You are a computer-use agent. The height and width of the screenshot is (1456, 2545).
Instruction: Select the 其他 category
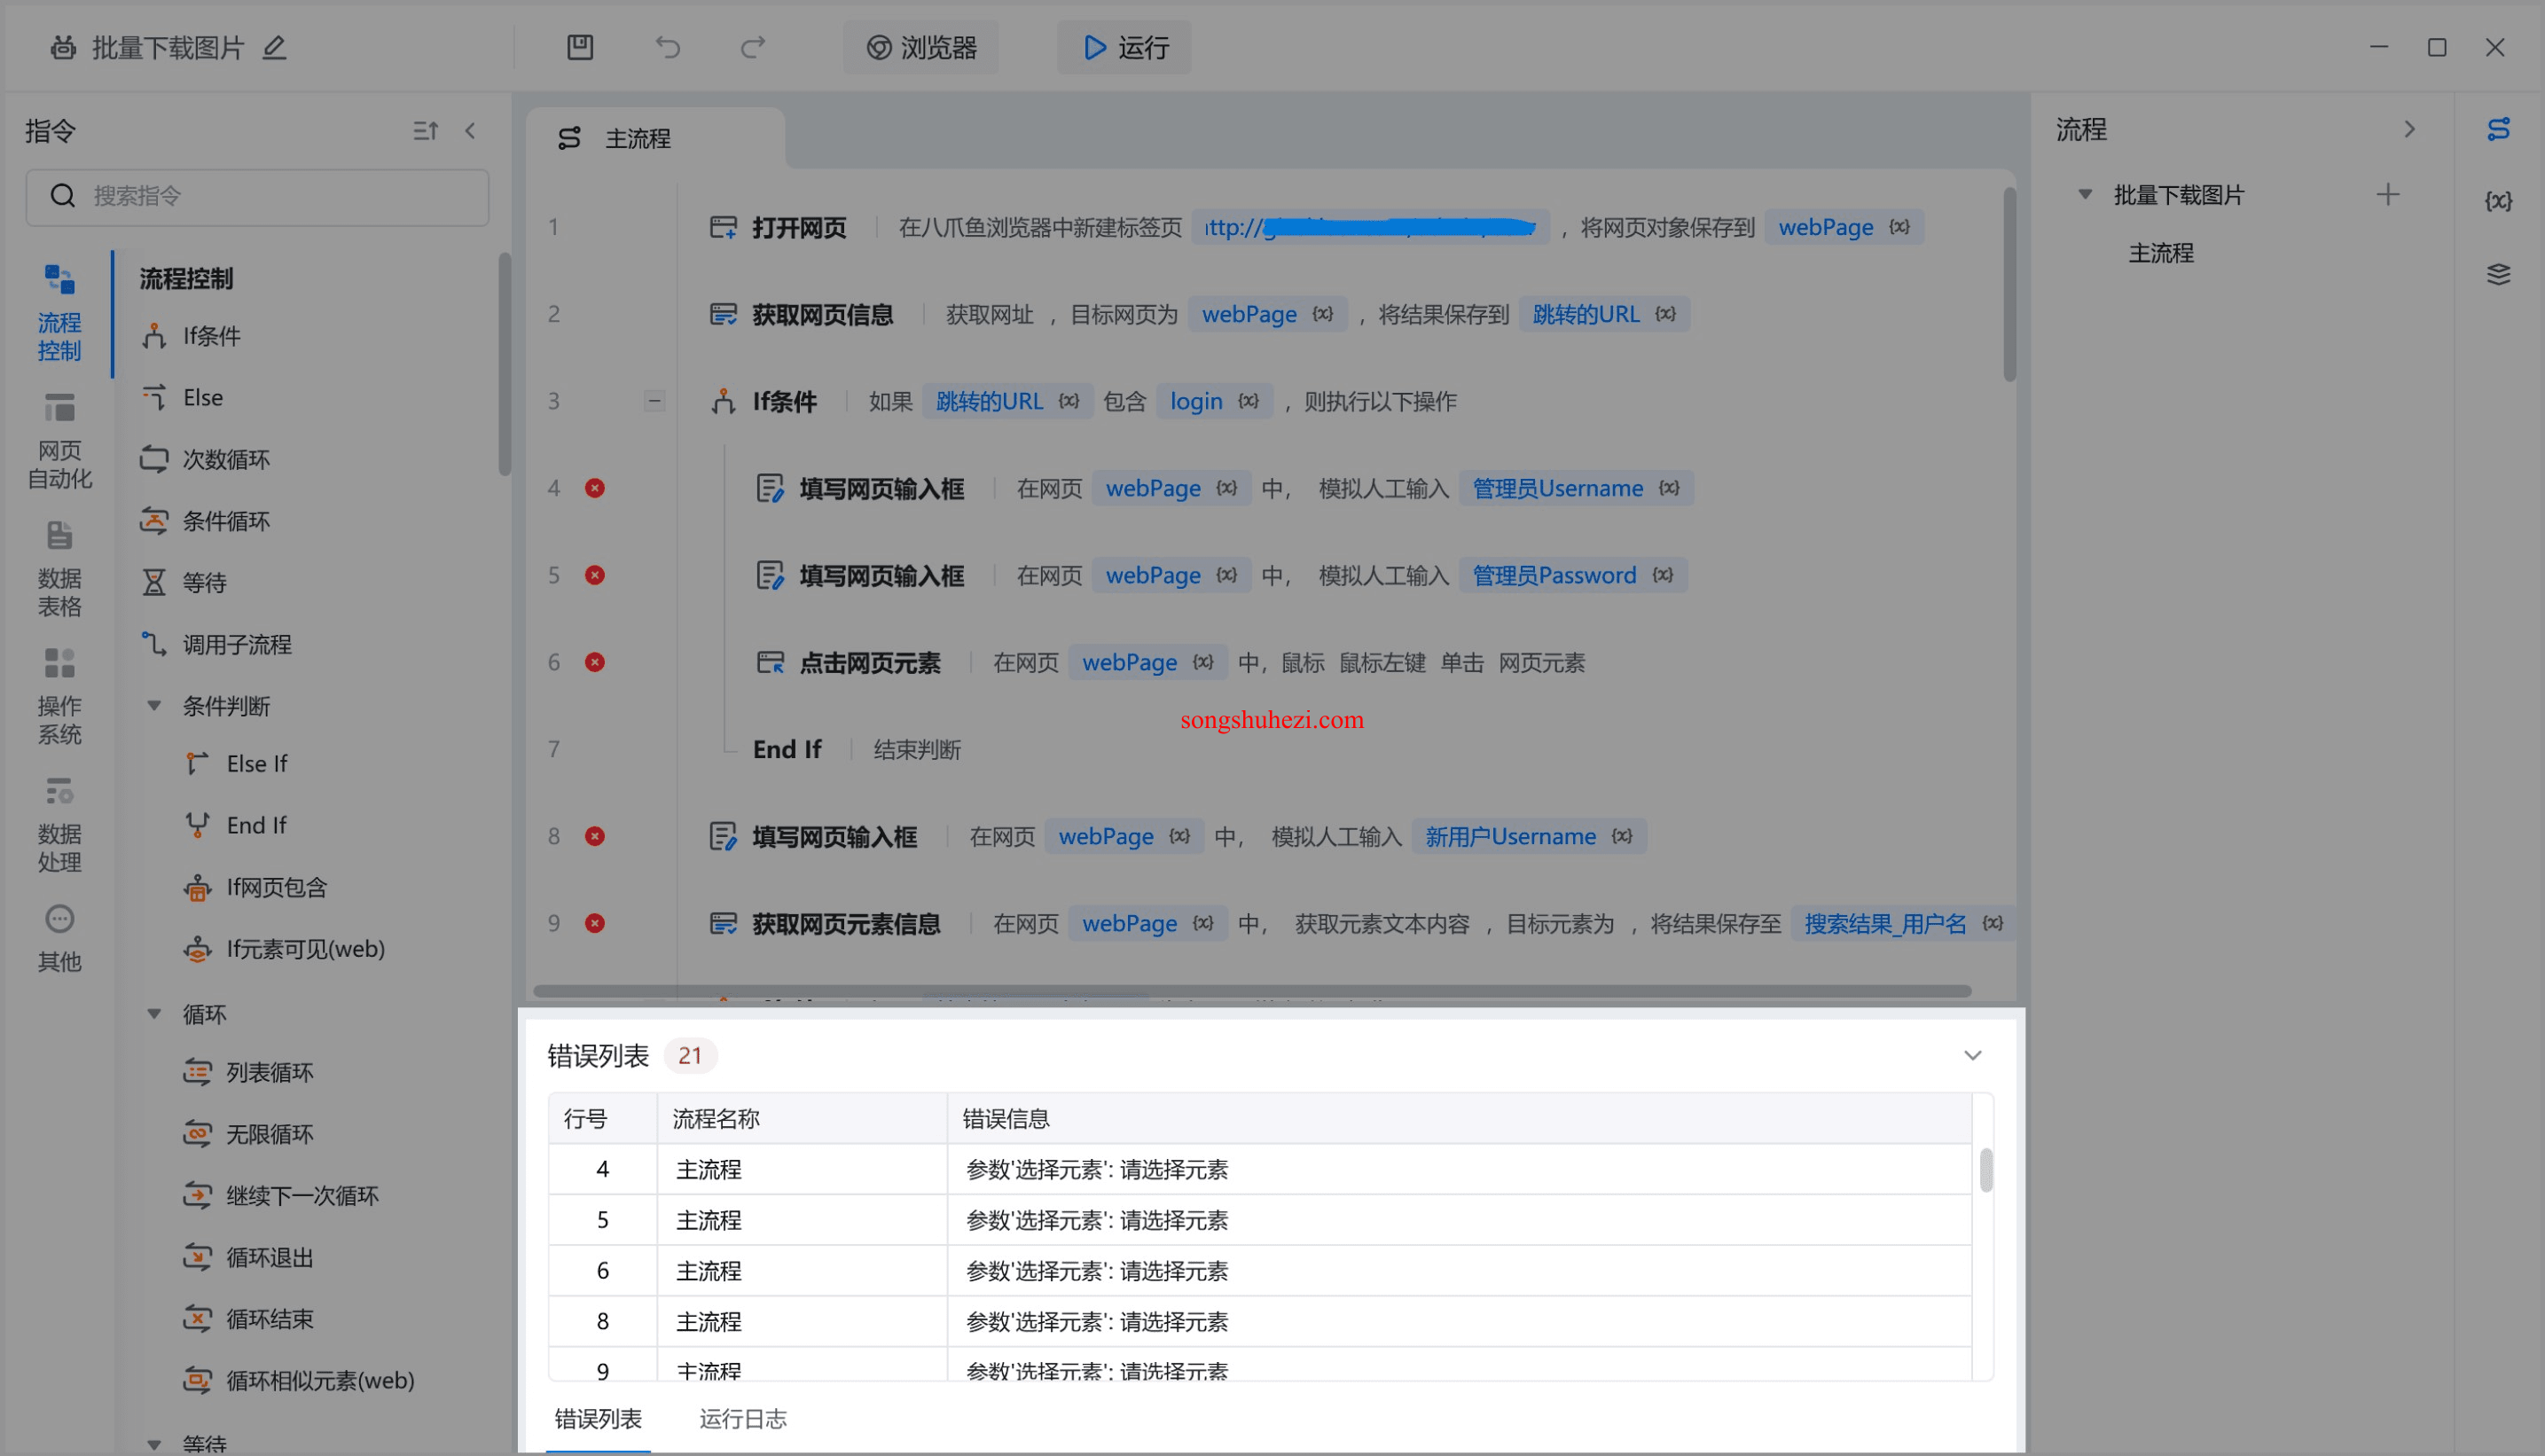tap(59, 939)
